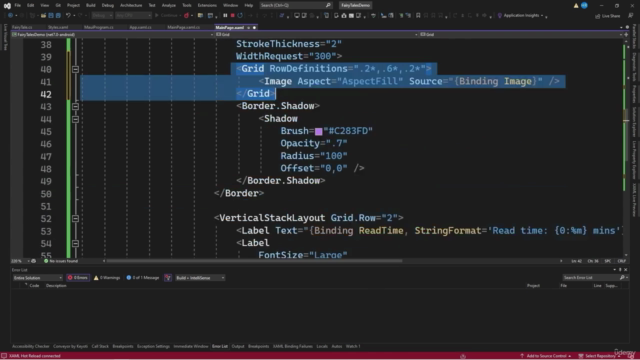
Task: Pause debugging with the Break All icon
Action: click(x=225, y=16)
